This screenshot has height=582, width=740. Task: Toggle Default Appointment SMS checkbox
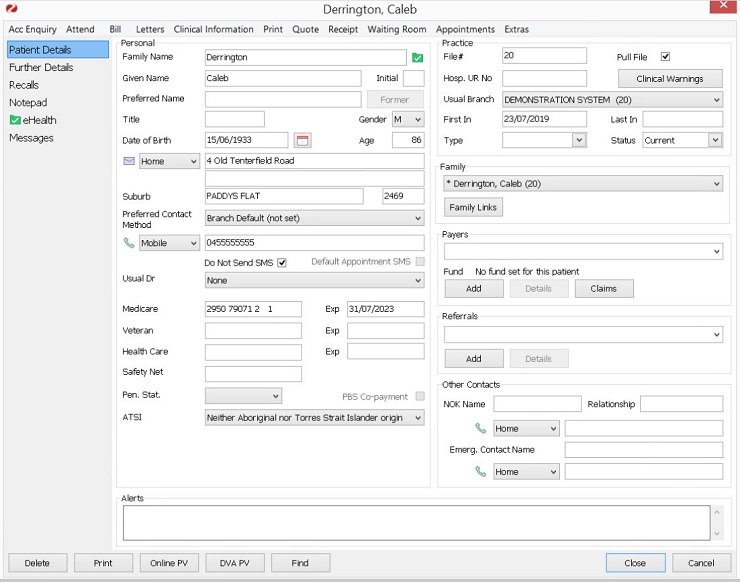(x=420, y=261)
